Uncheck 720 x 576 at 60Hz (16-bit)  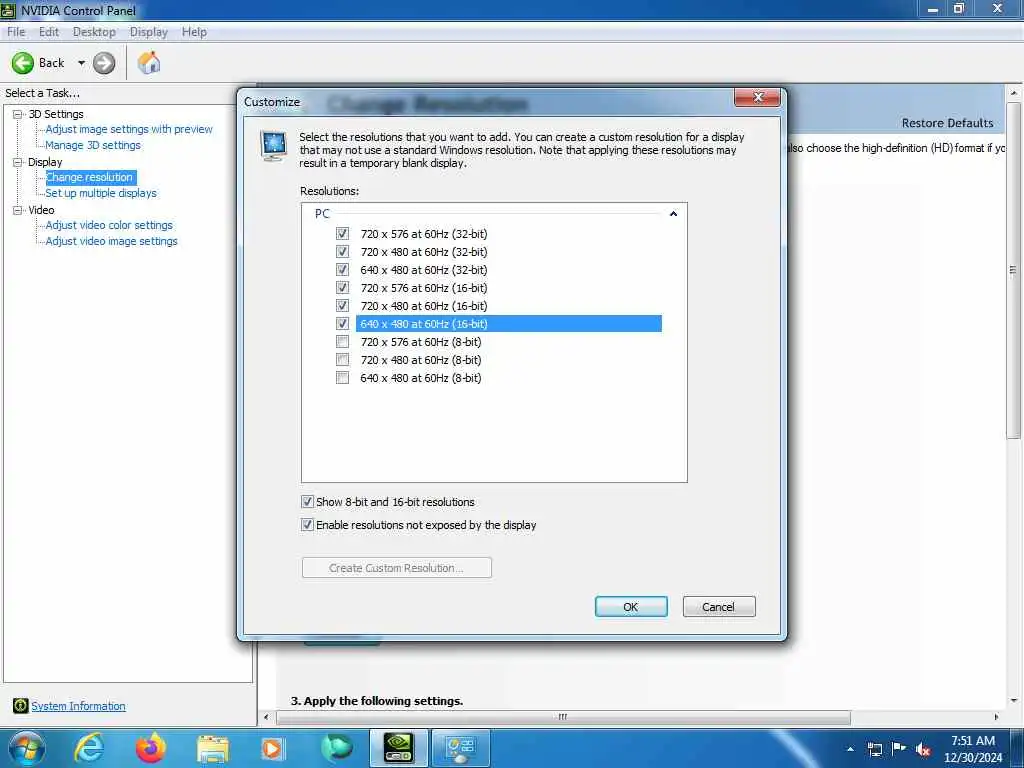pyautogui.click(x=342, y=287)
